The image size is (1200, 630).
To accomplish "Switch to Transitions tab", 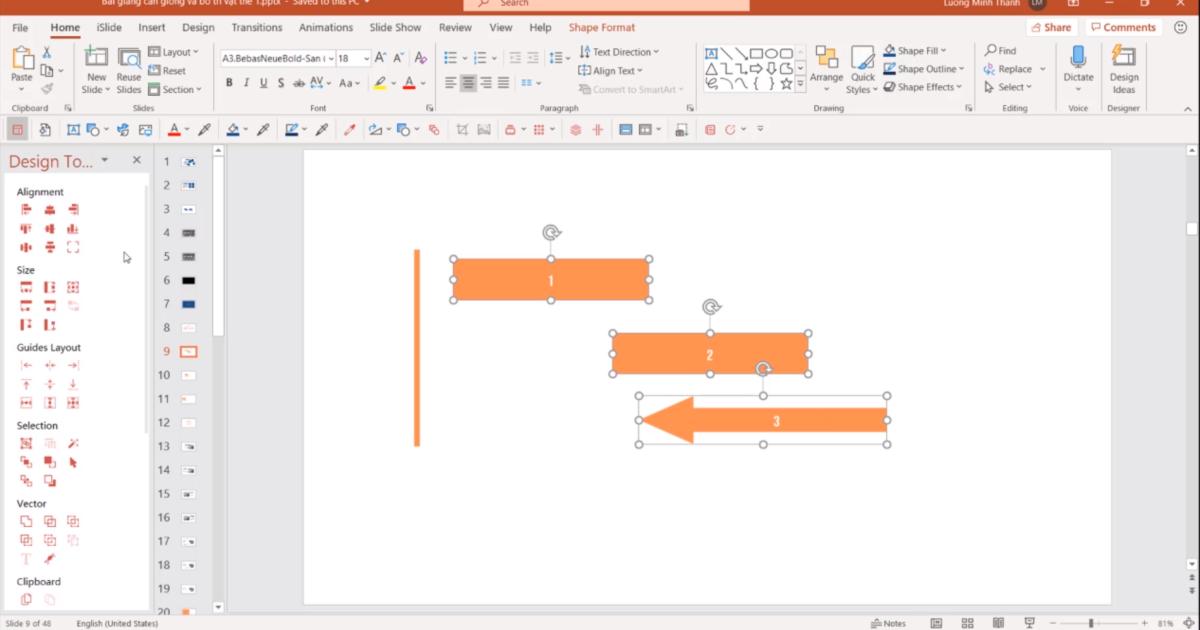I will pos(257,28).
